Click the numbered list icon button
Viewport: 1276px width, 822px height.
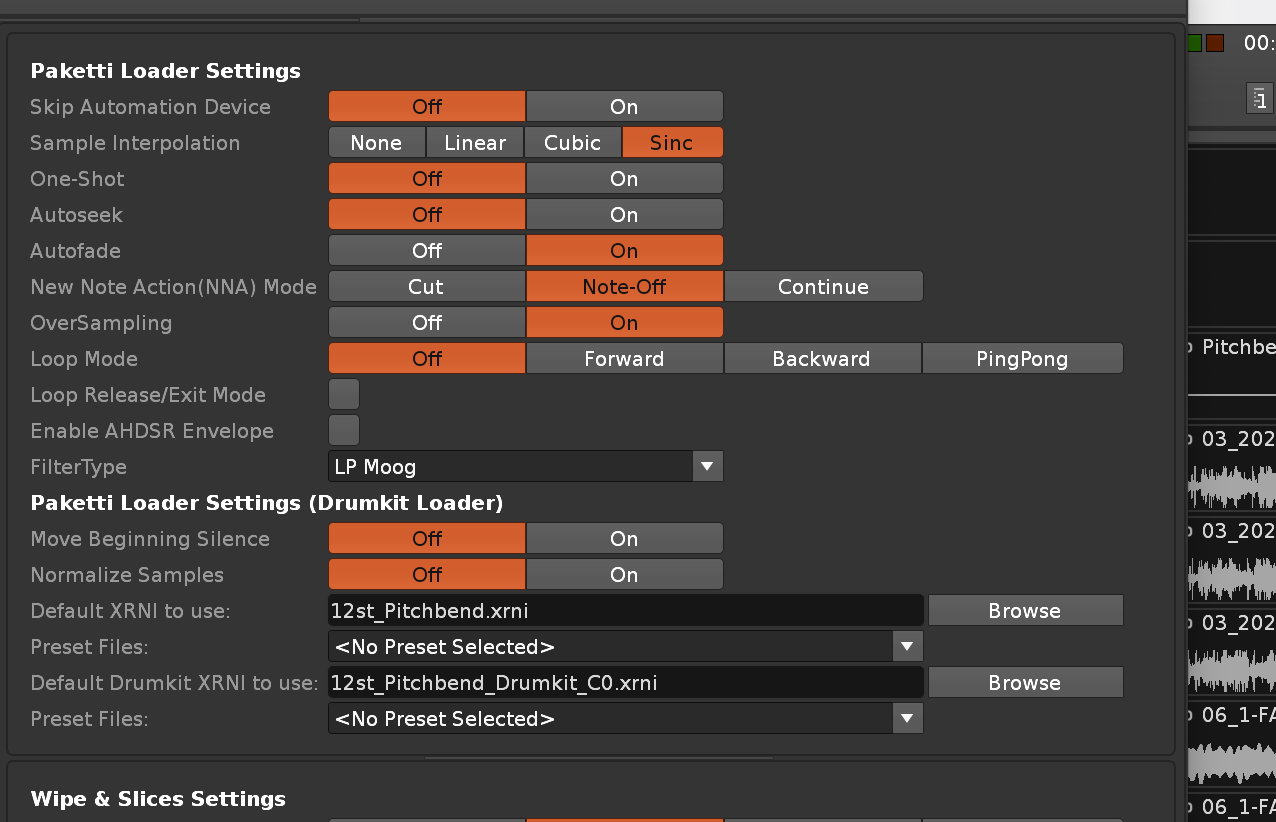(x=1259, y=99)
